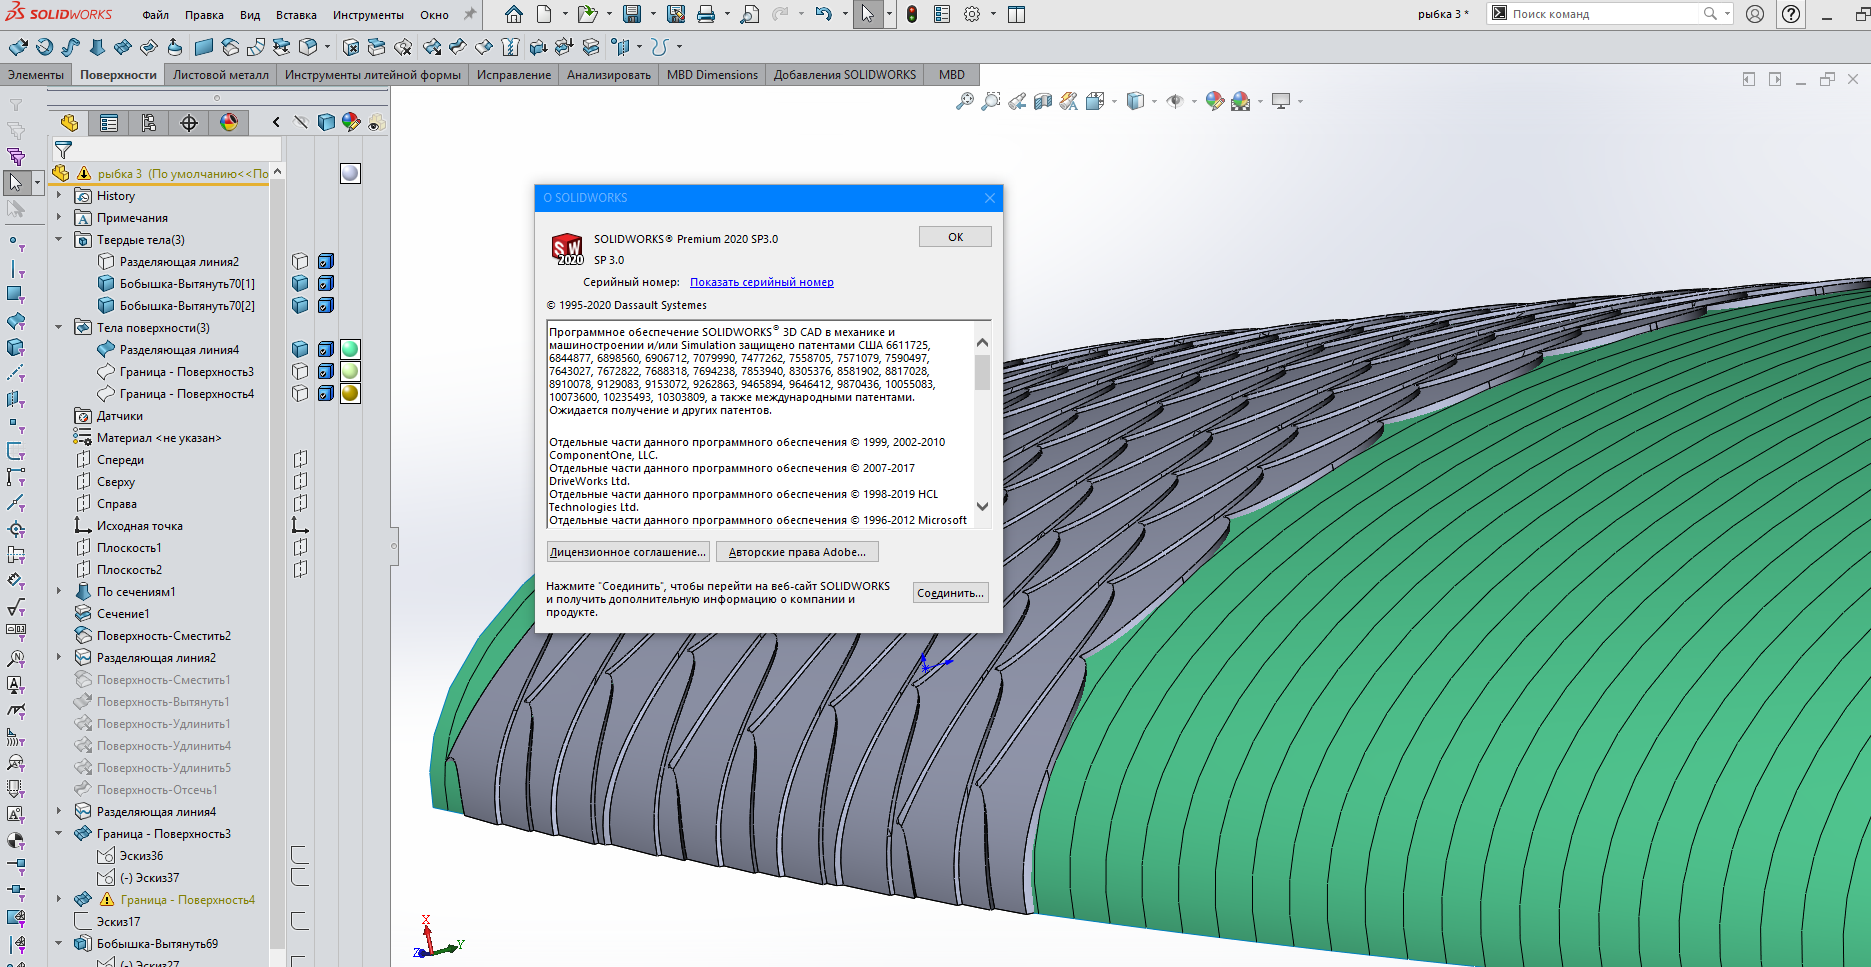Screen dimensions: 1871x967
Task: Toggle visibility of Разделяющая линия2 body
Action: [x=300, y=261]
